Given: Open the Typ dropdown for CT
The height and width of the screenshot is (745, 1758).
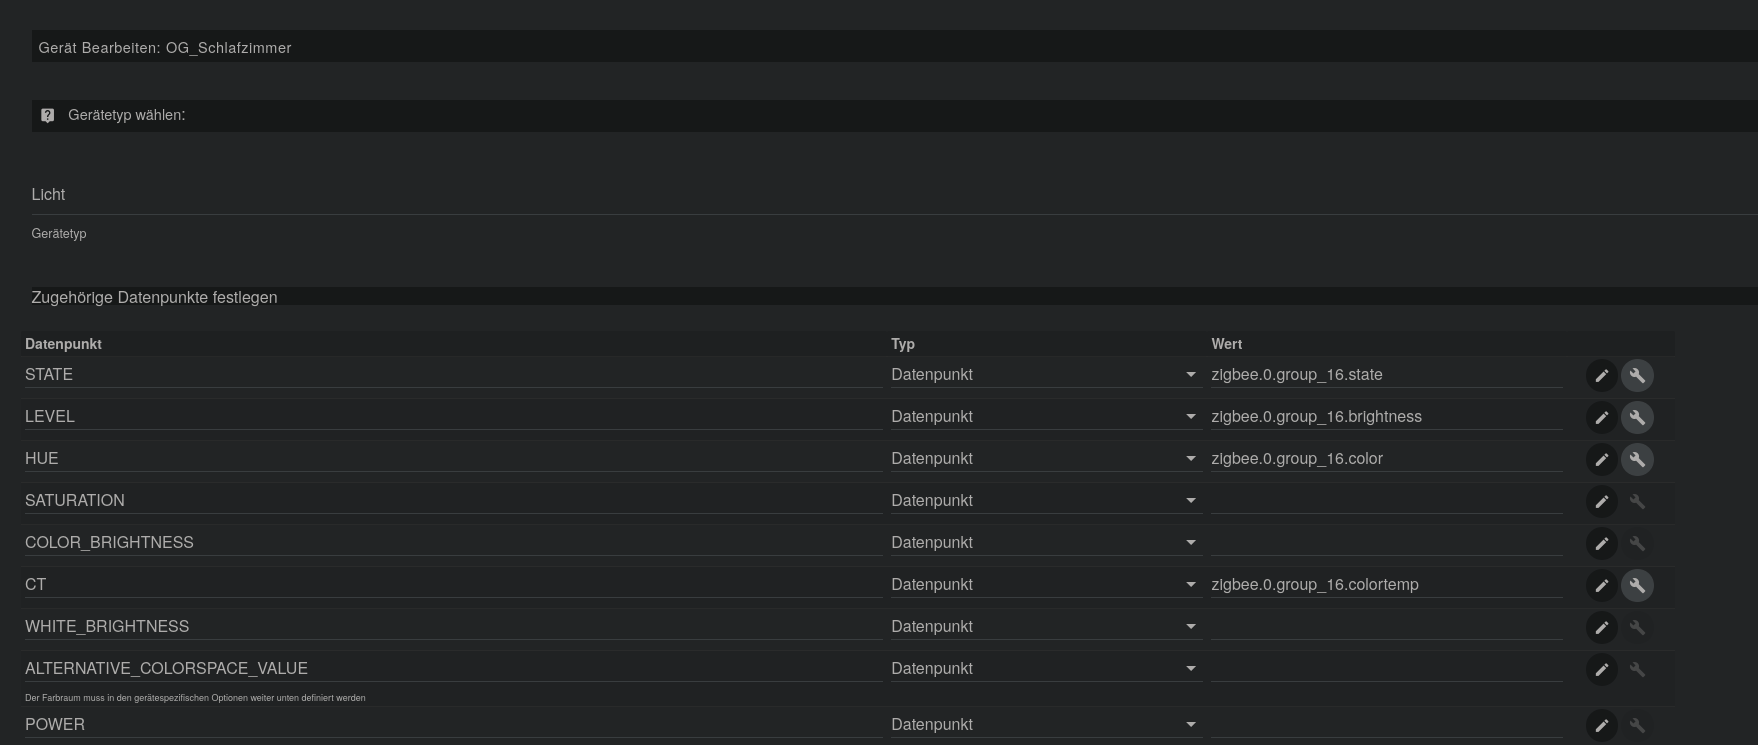Looking at the screenshot, I should click(x=1044, y=585).
